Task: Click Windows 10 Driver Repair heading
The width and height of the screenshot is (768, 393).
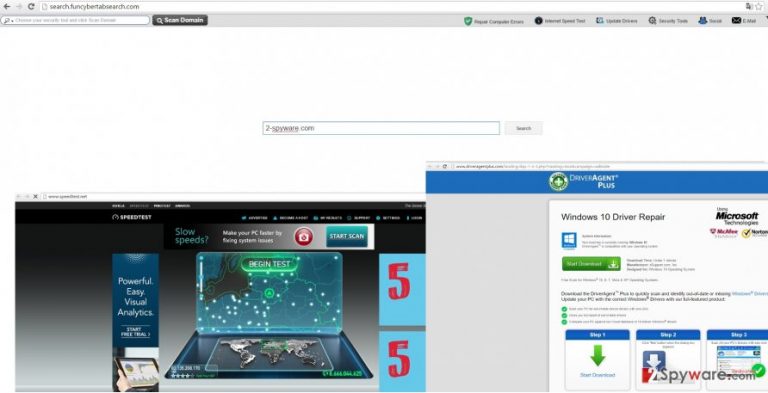Action: coord(613,217)
